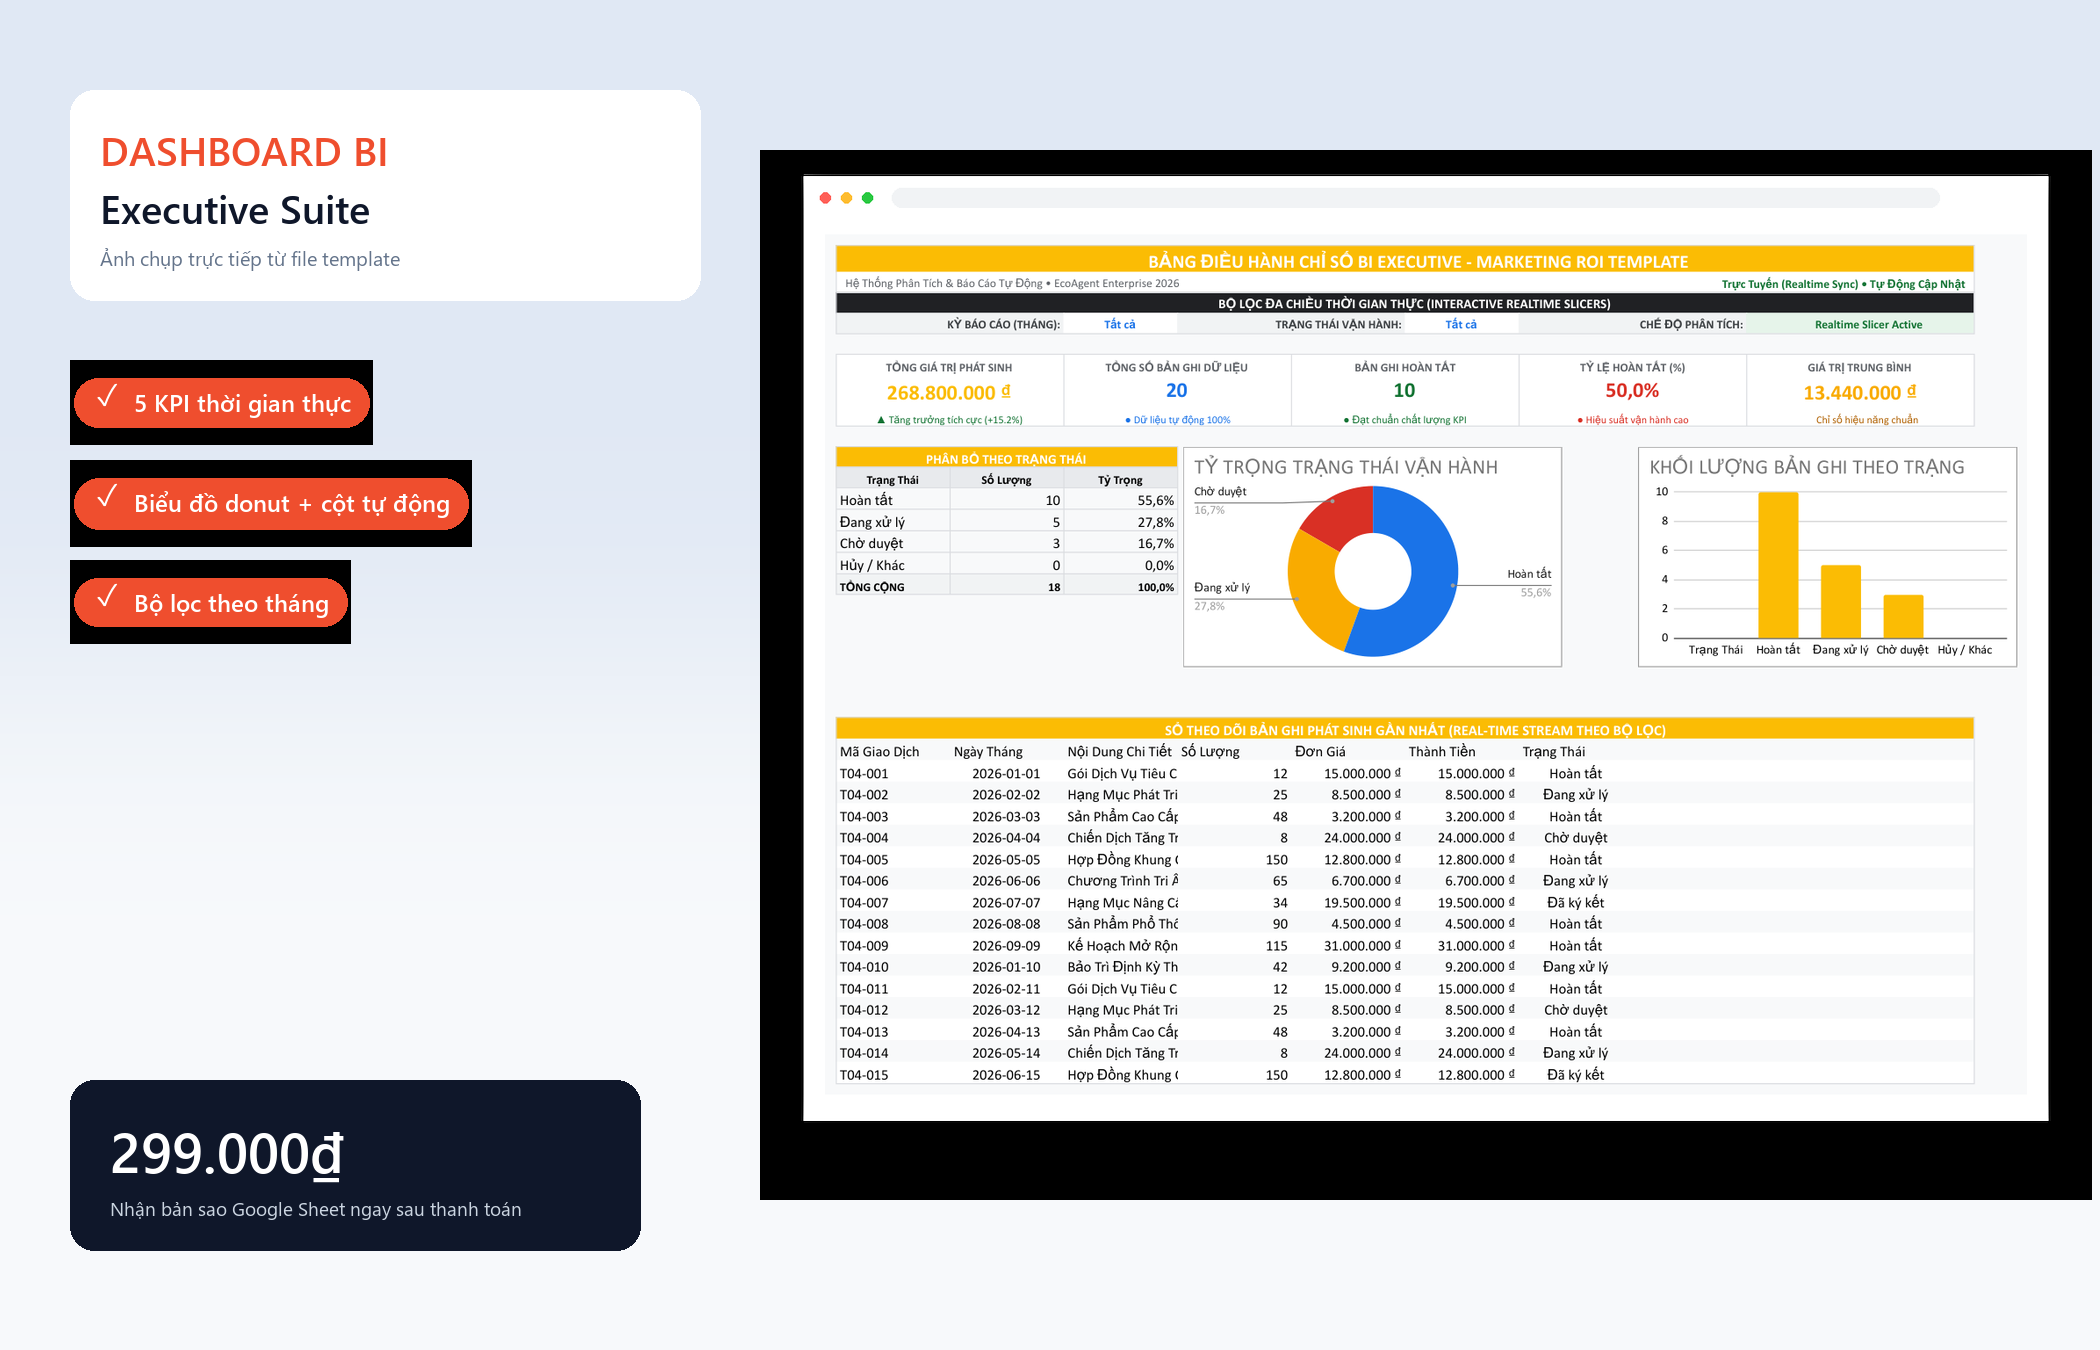Screen dimensions: 2100x1350
Task: Click the 'Bộ lọc theo tháng' badge
Action: 210,603
